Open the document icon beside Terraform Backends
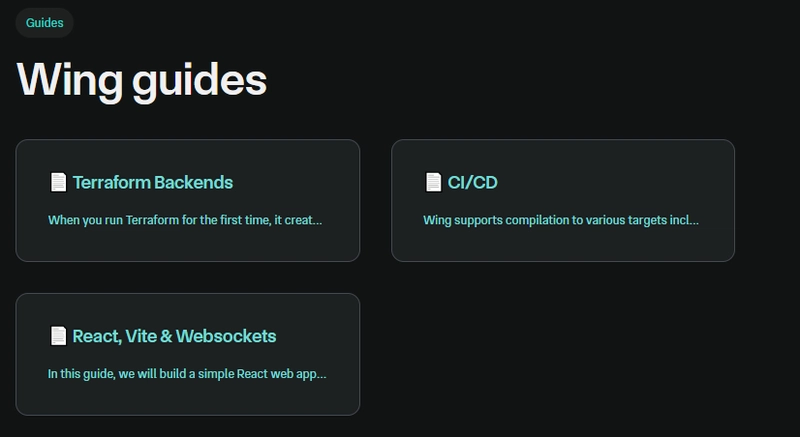The height and width of the screenshot is (437, 800). [58, 182]
